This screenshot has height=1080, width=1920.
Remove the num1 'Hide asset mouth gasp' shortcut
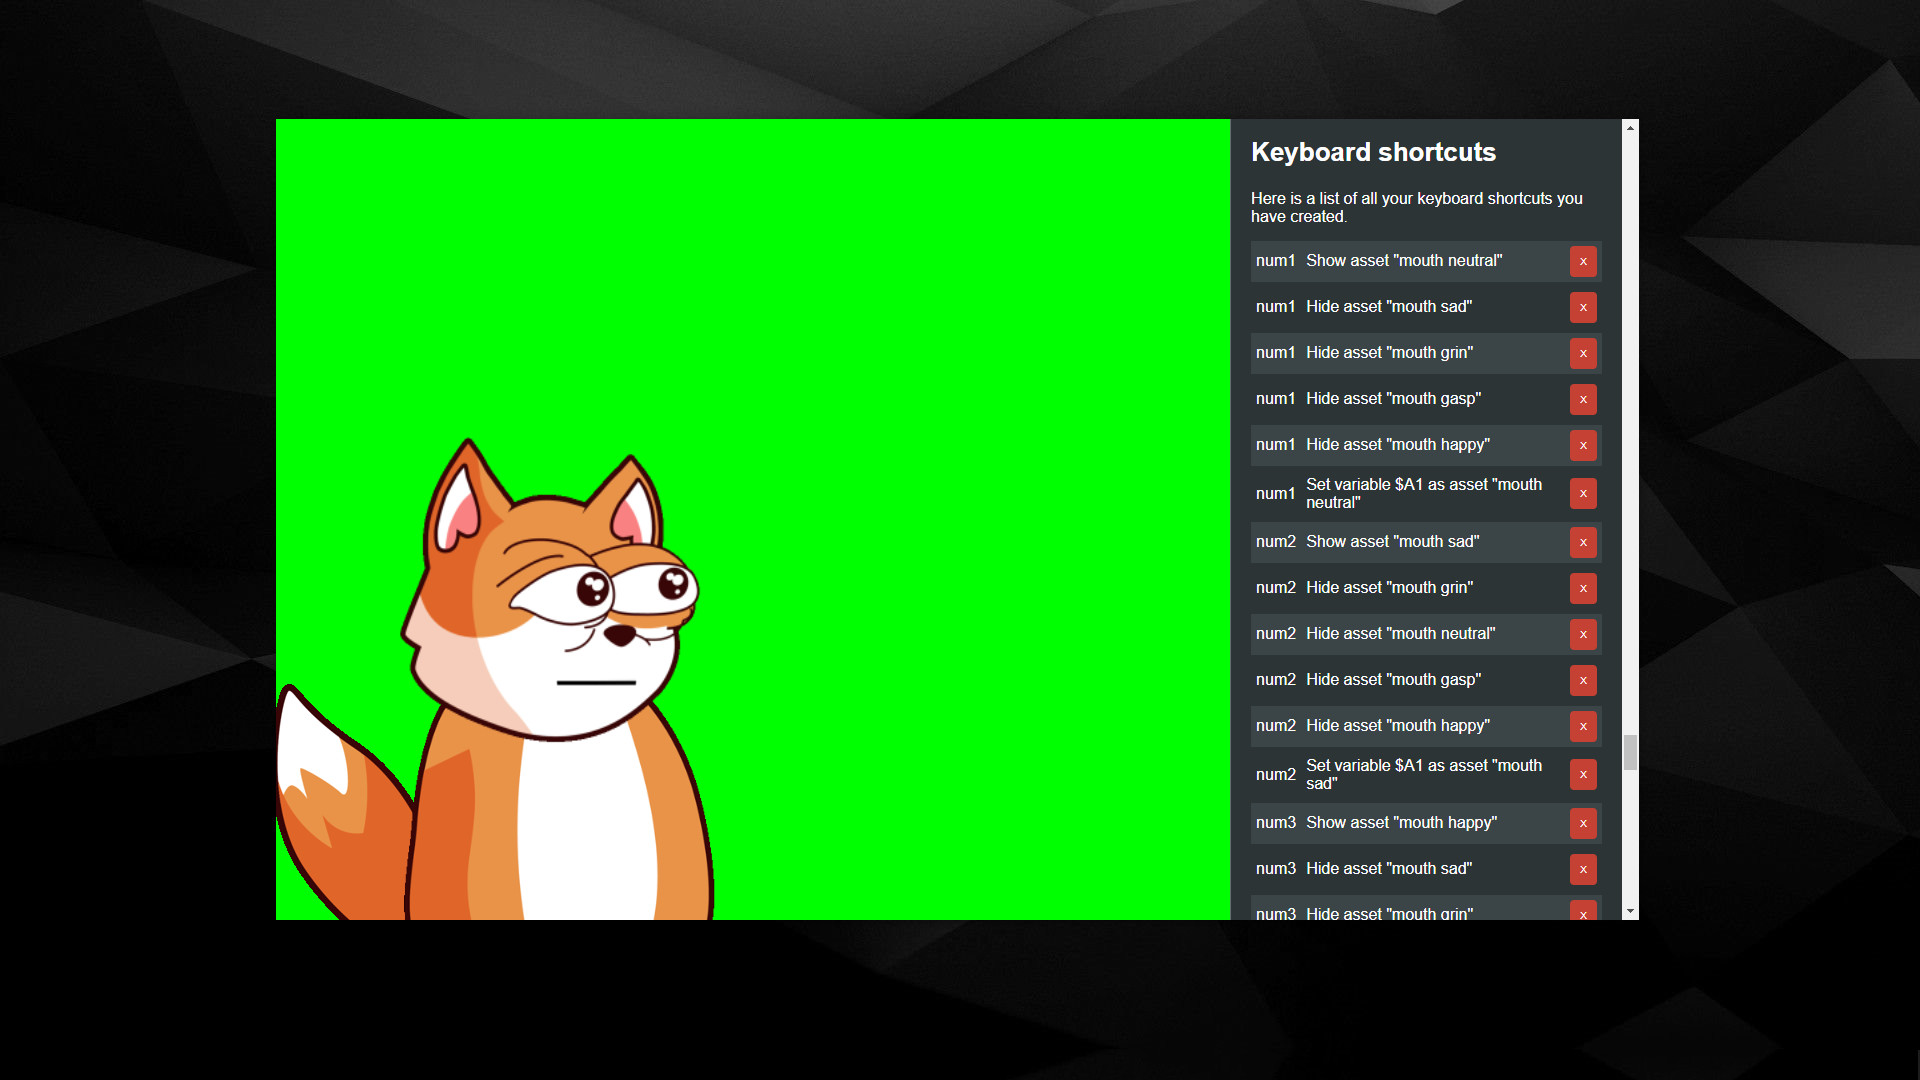coord(1583,399)
